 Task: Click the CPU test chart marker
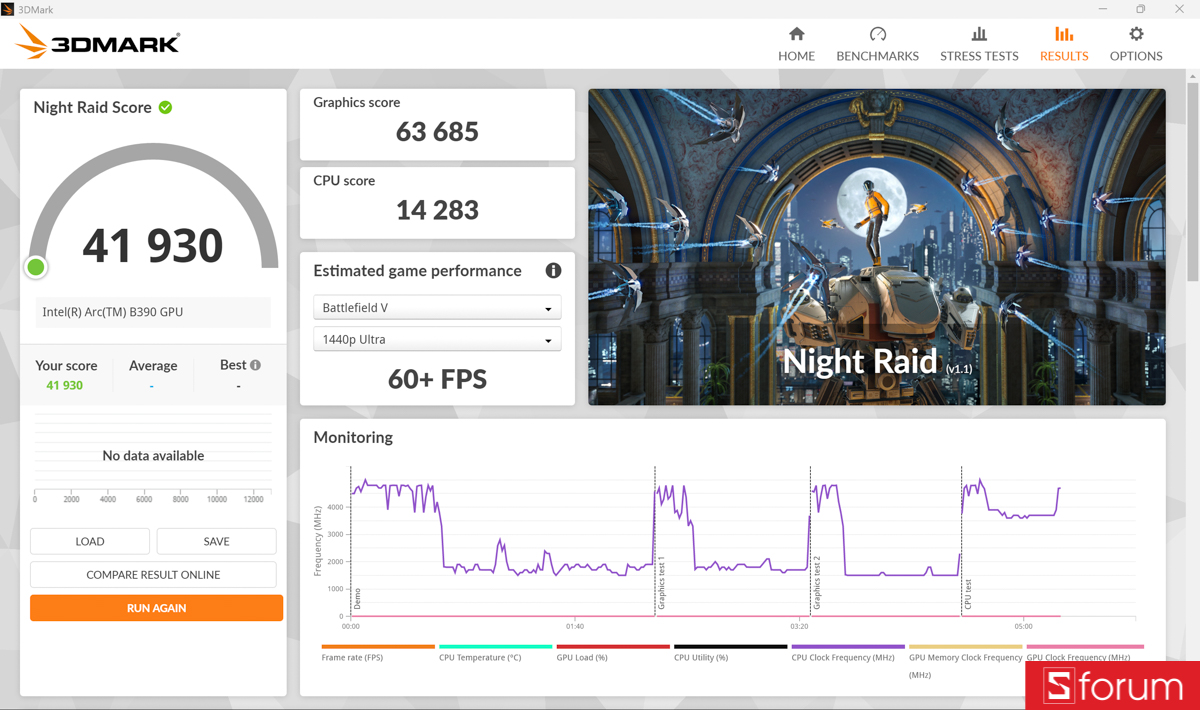[x=968, y=594]
